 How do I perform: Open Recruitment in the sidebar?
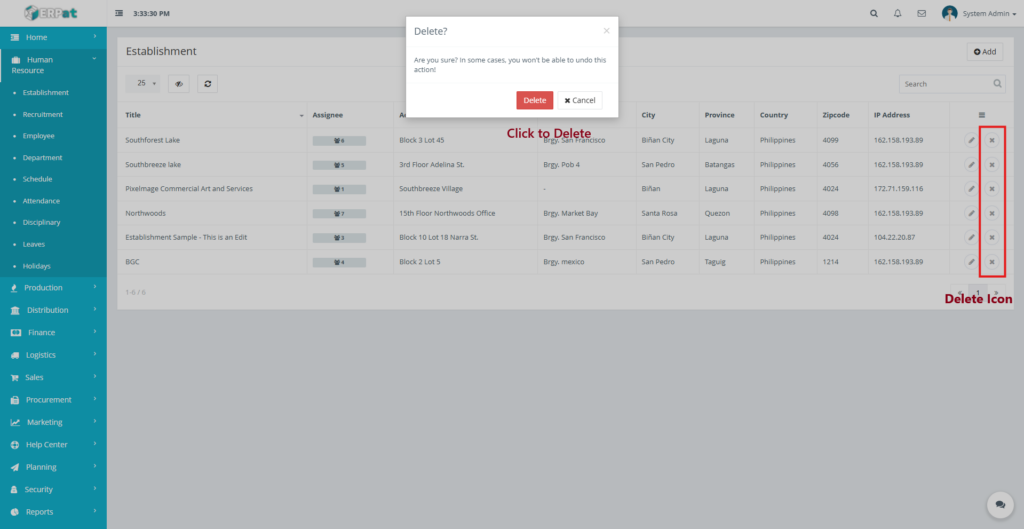click(43, 114)
